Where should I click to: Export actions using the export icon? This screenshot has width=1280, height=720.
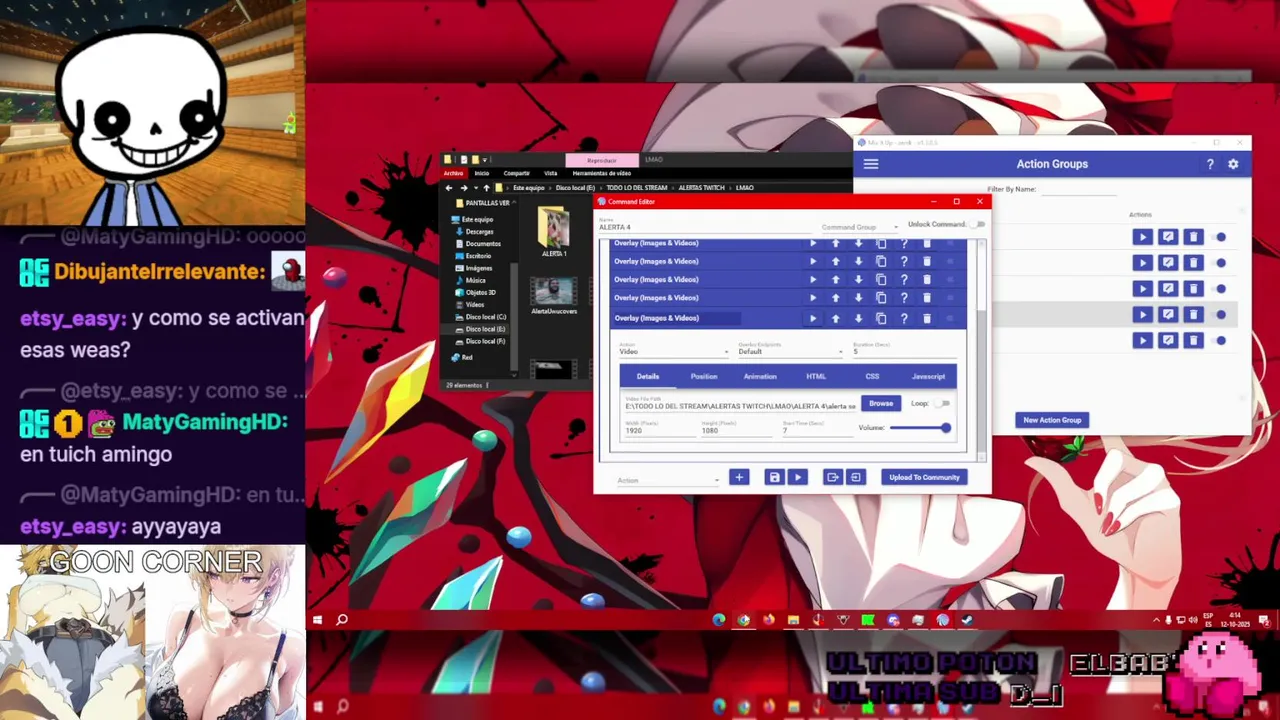[832, 478]
